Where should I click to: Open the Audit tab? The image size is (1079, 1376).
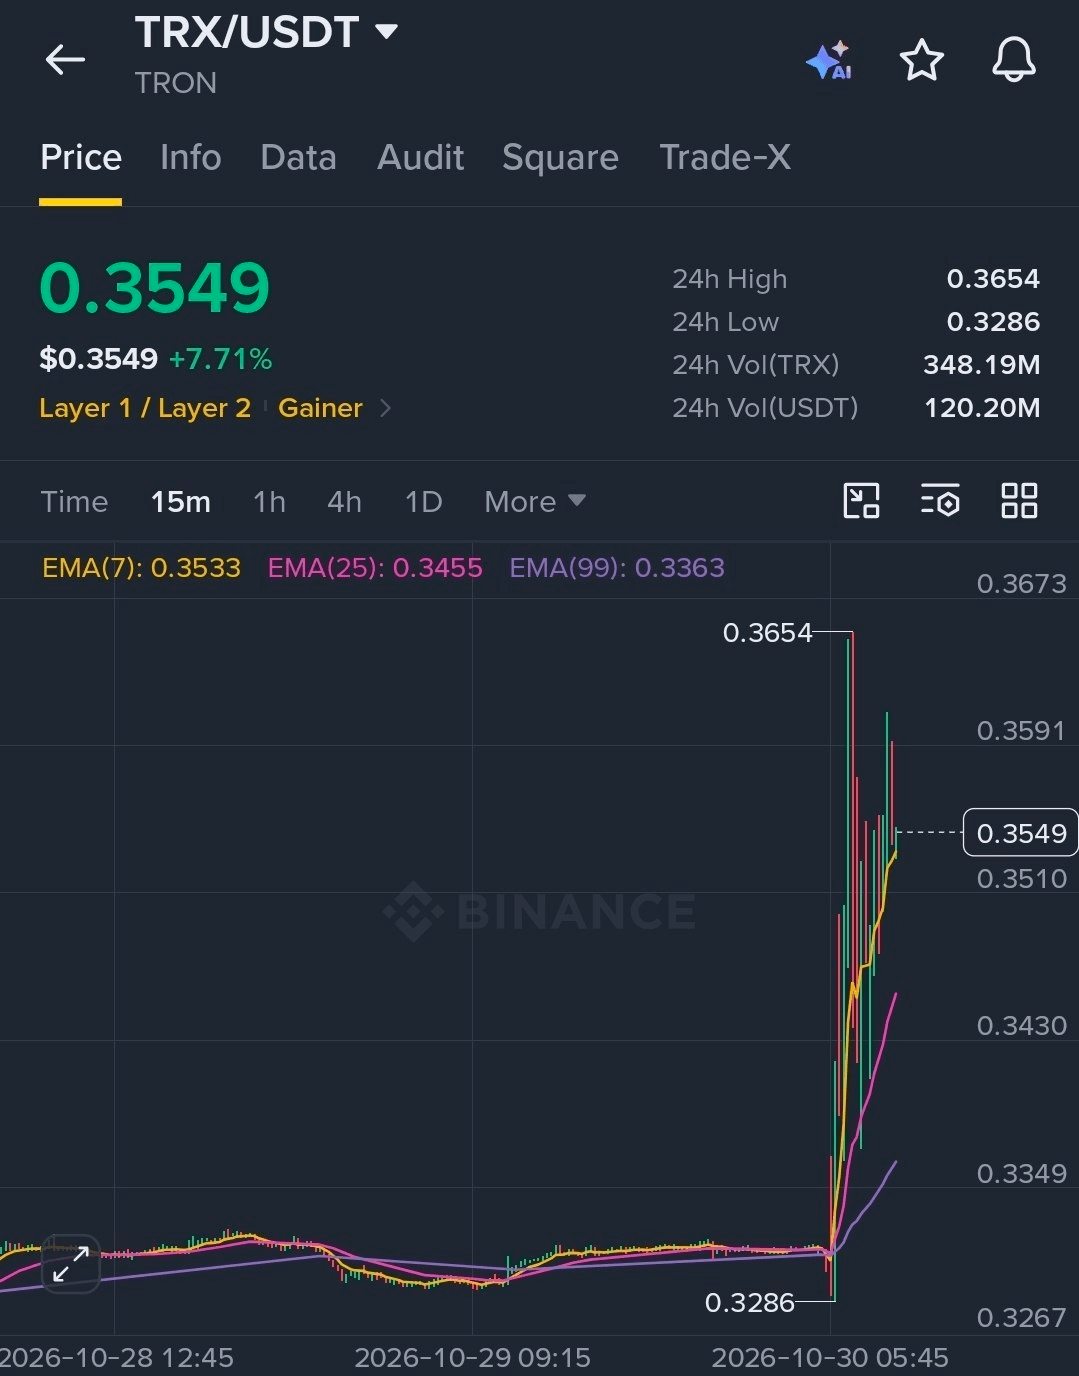pyautogui.click(x=420, y=157)
